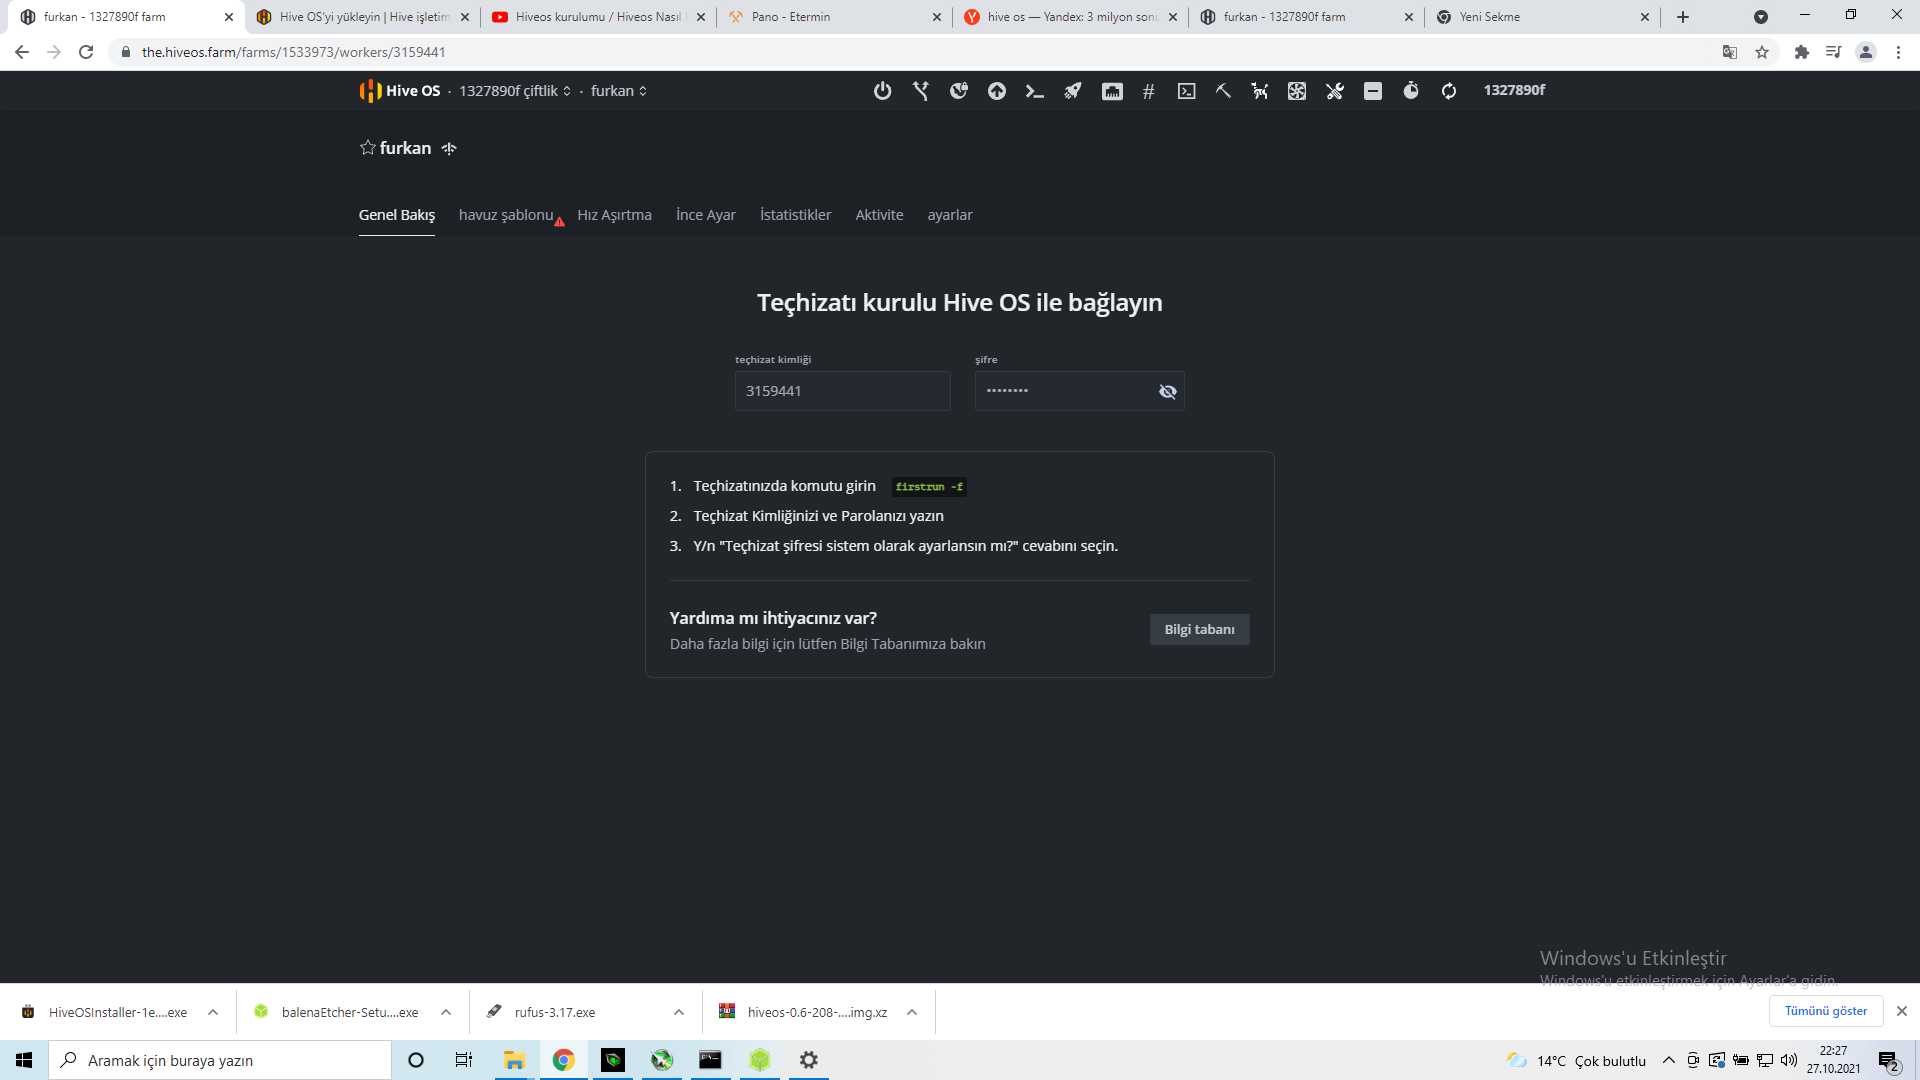
Task: Click the rocket icon in toolbar
Action: click(1073, 91)
